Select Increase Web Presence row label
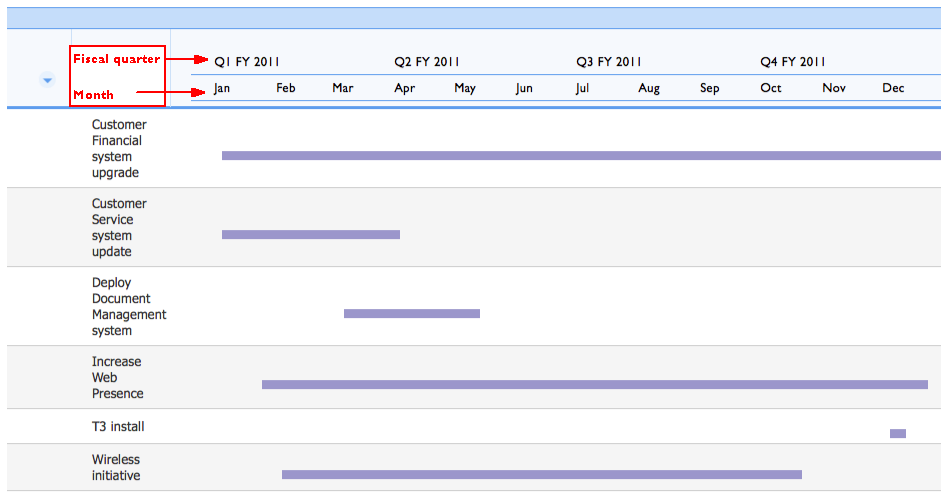This screenshot has height=494, width=941. click(118, 378)
